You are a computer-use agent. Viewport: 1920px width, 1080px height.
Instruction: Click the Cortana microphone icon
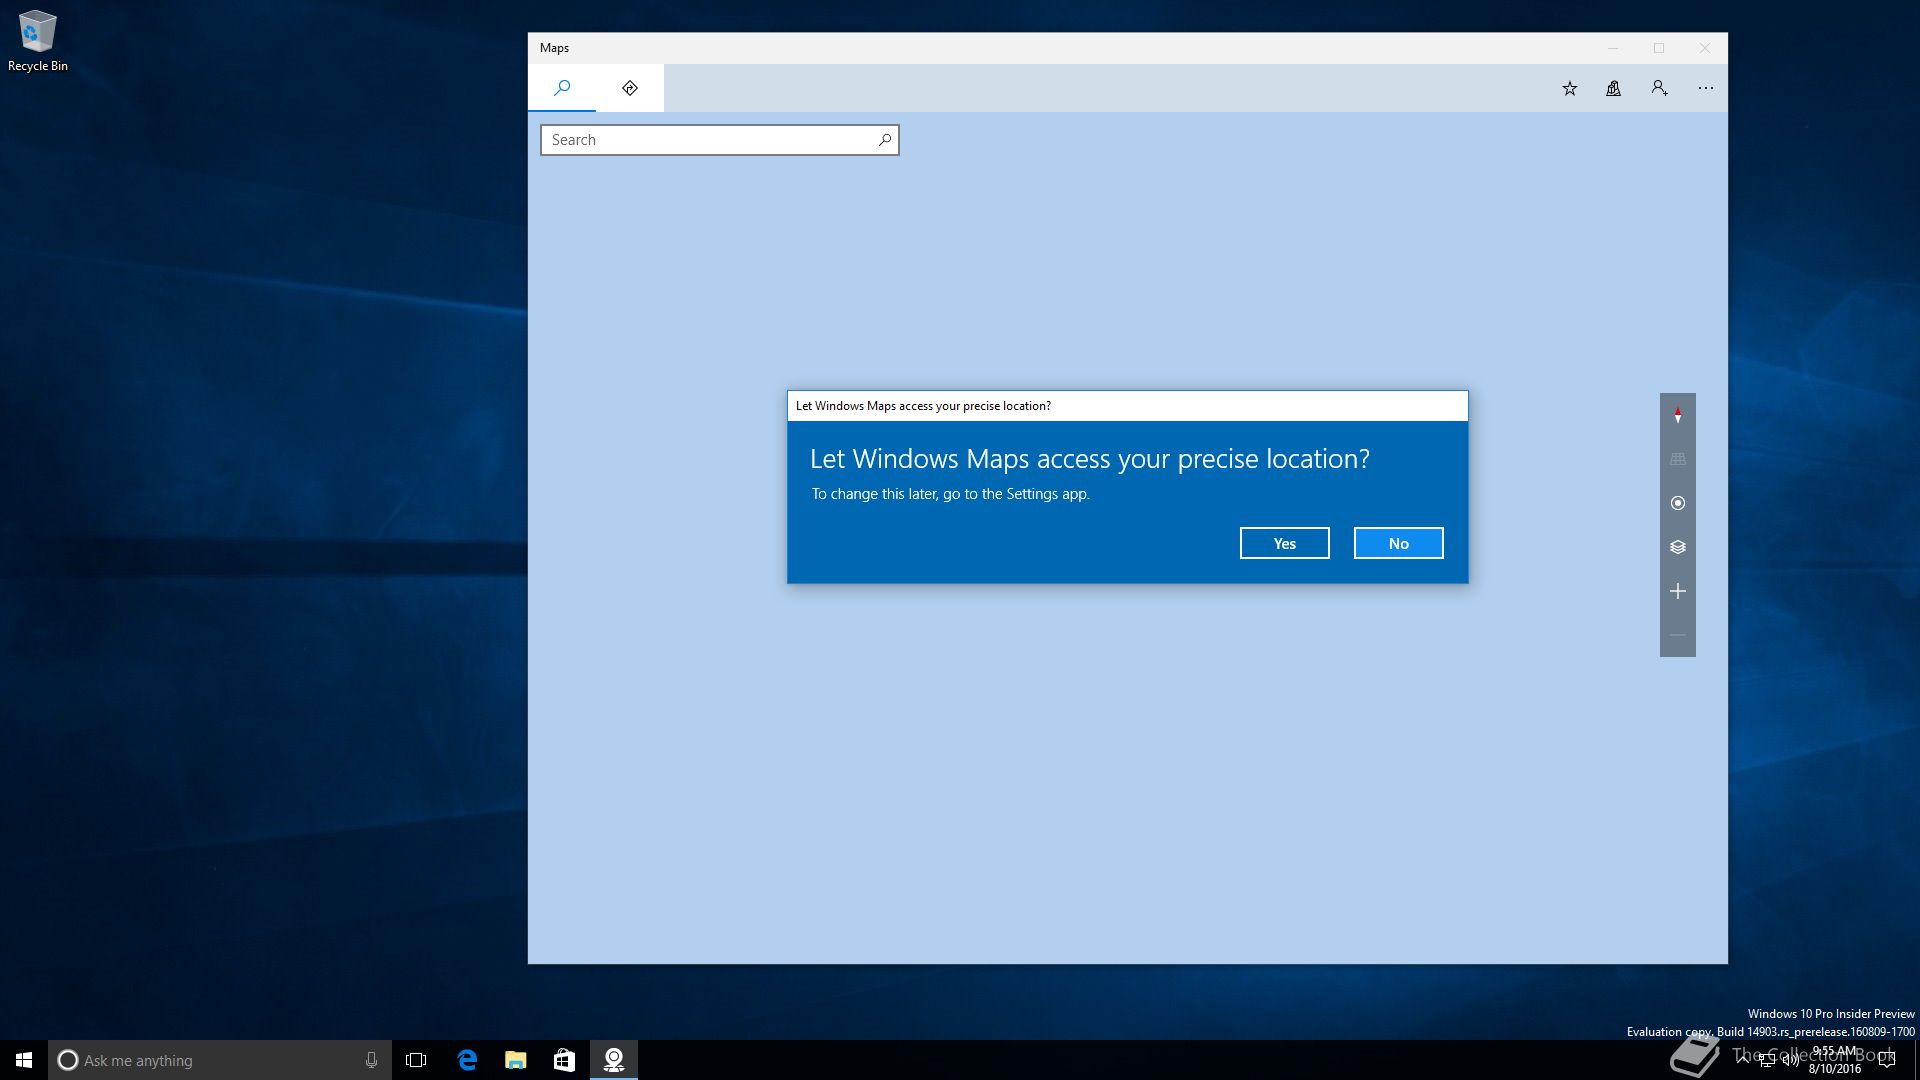point(371,1060)
